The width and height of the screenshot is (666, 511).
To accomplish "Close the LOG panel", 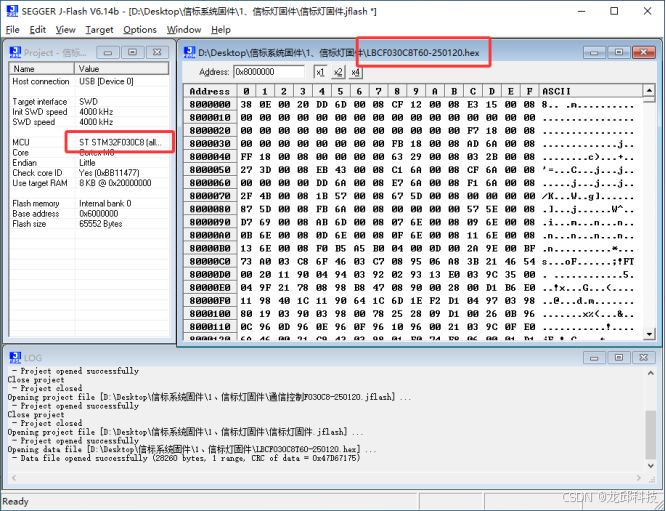I will tap(643, 358).
